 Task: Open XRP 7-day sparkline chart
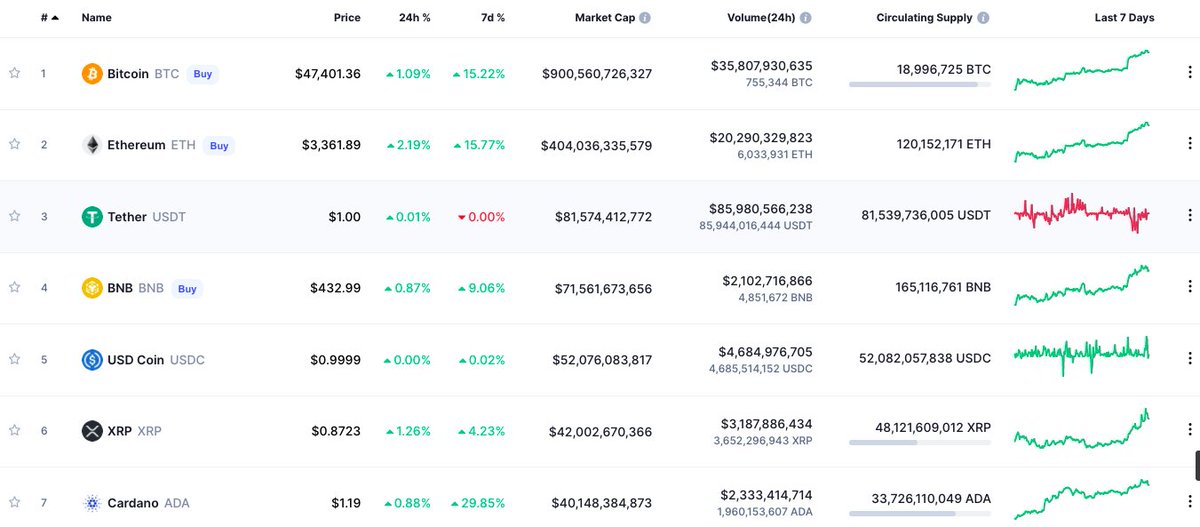pos(1082,428)
